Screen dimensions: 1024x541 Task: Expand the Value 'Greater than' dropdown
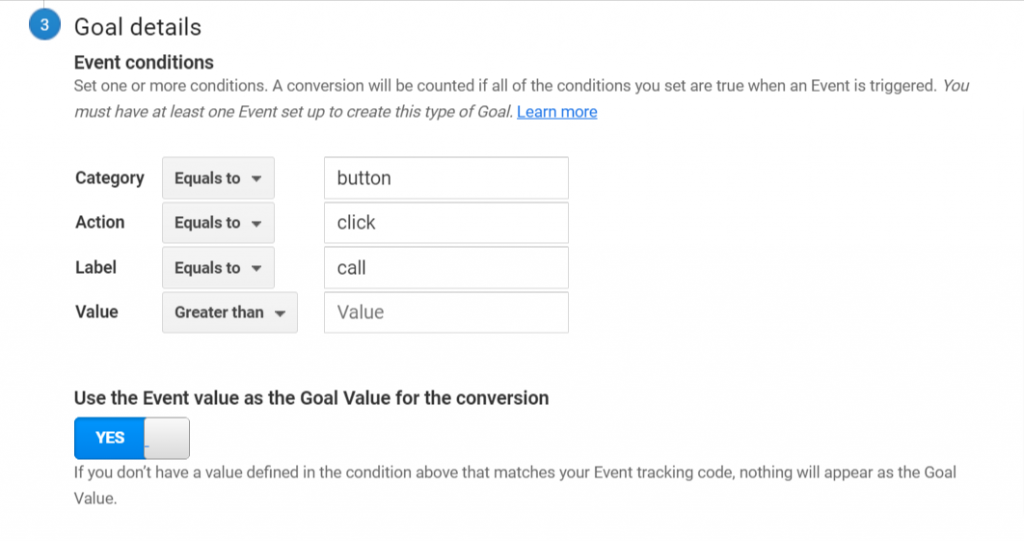[x=230, y=312]
